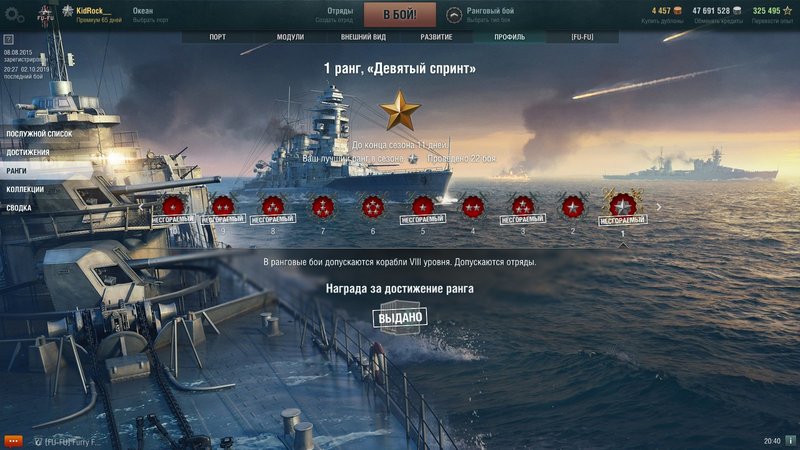
Task: Select the rank 1 badge
Action: [622, 207]
